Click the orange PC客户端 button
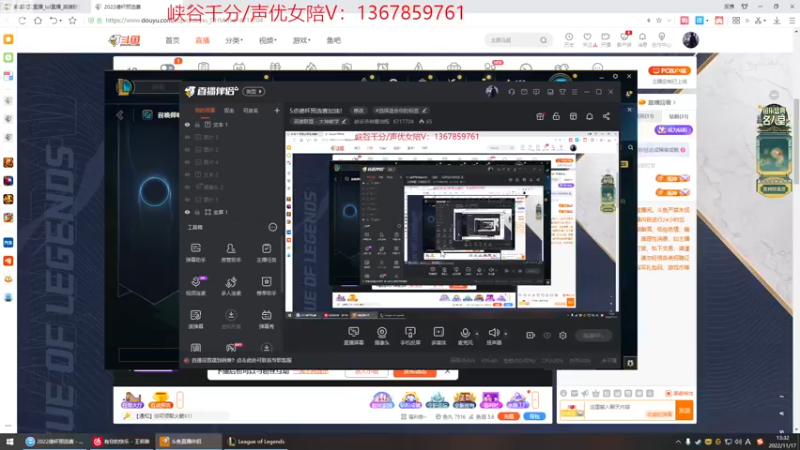This screenshot has height=450, width=800. coord(669,70)
